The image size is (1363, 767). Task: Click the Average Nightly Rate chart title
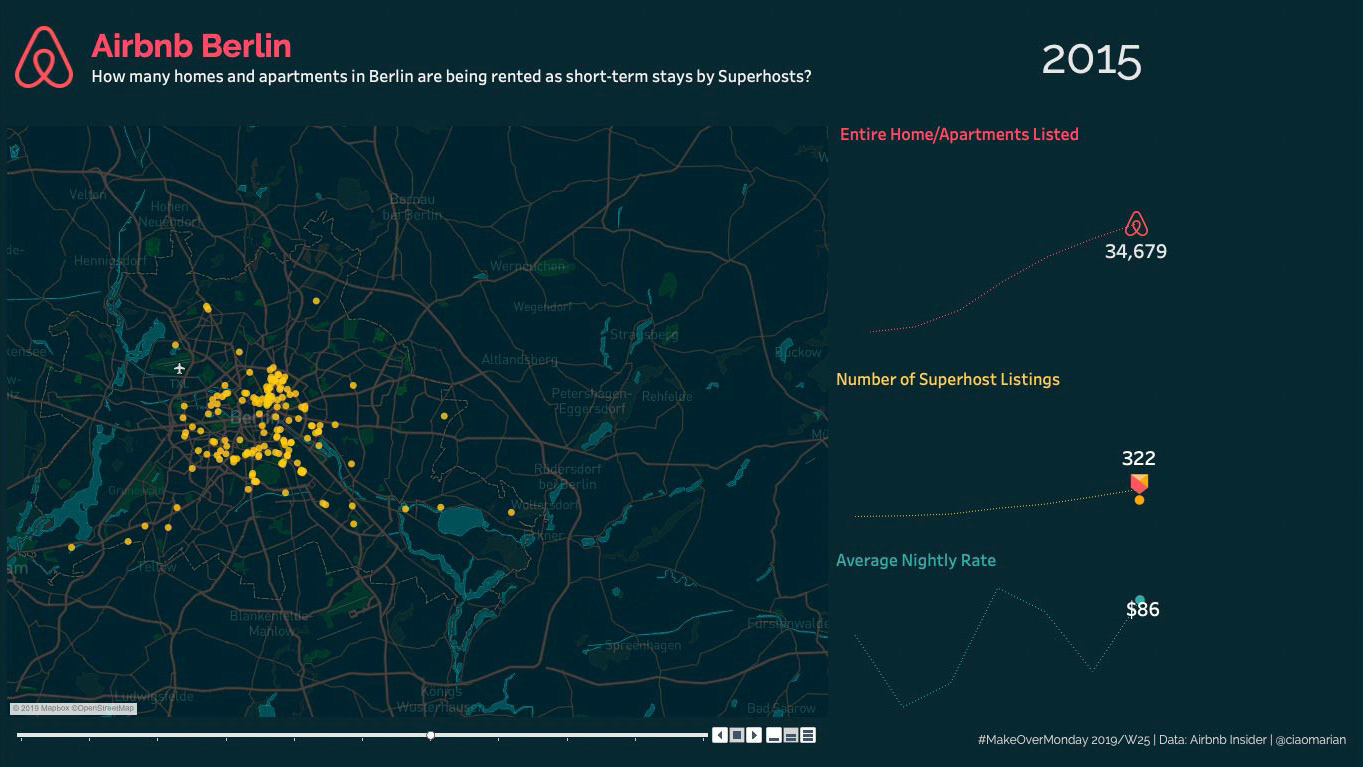coord(916,560)
